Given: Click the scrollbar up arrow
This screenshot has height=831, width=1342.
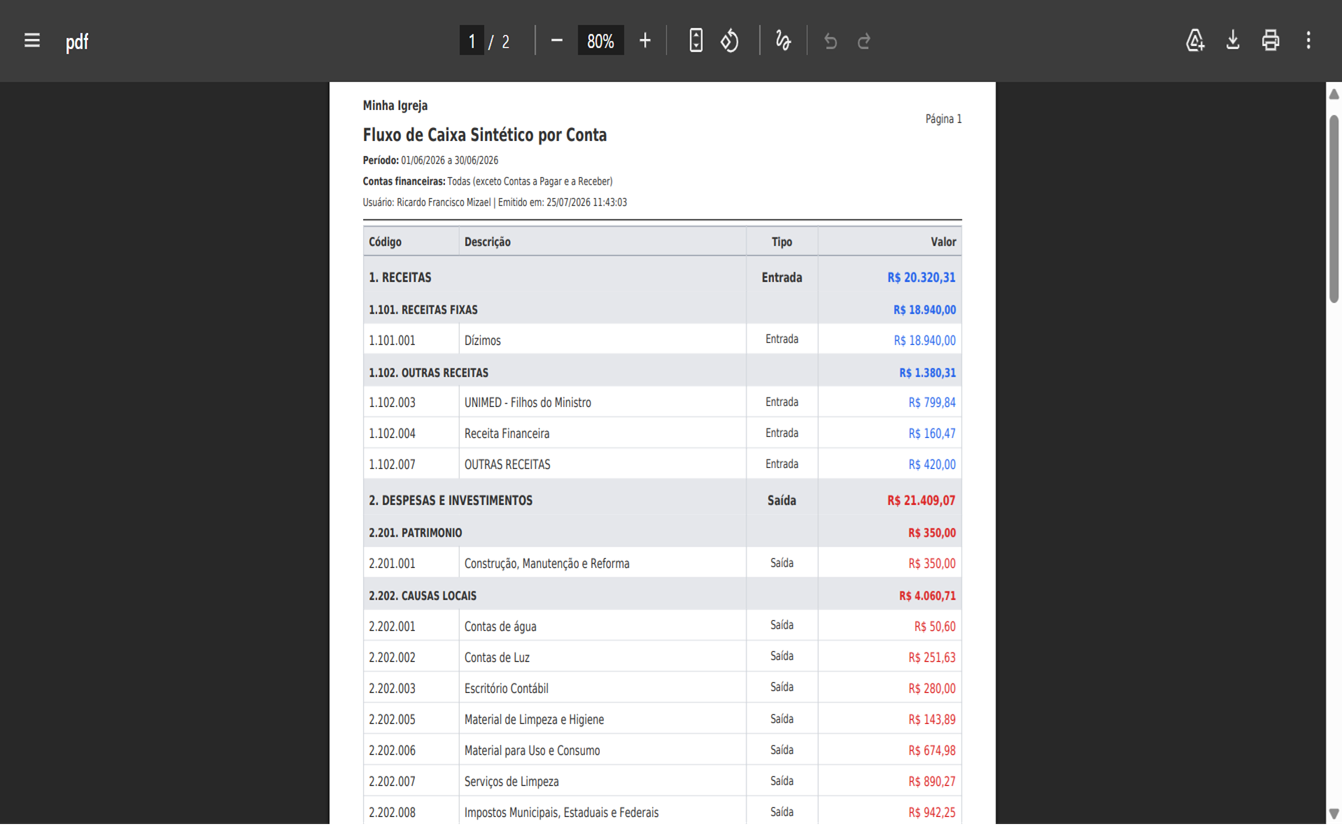Looking at the screenshot, I should click(x=1334, y=94).
